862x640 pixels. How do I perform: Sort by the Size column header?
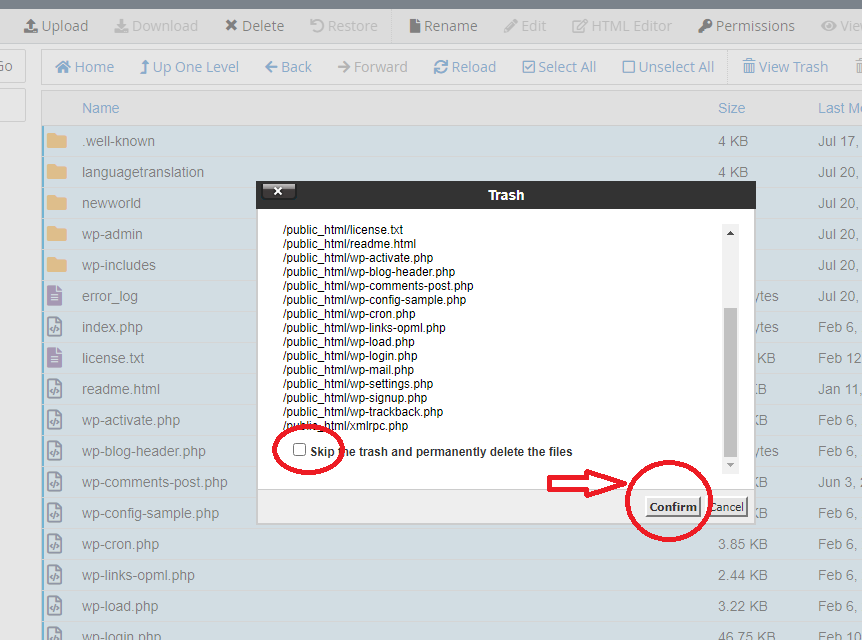tap(731, 108)
